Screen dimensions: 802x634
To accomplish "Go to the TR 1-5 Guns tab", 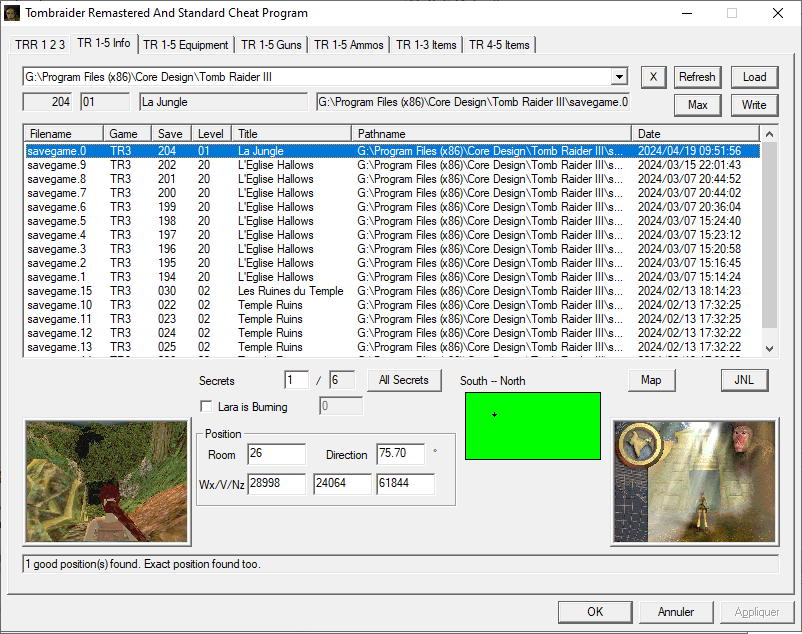I will coord(271,45).
